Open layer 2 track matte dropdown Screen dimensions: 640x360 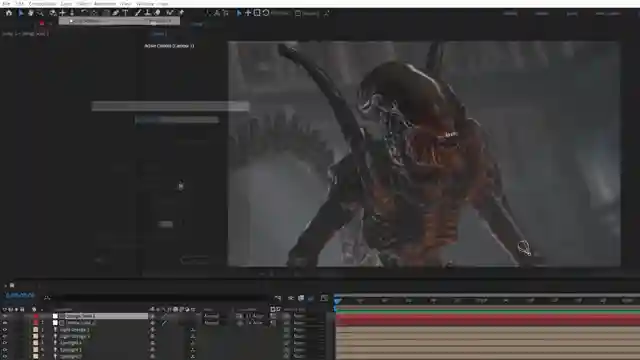pos(255,323)
